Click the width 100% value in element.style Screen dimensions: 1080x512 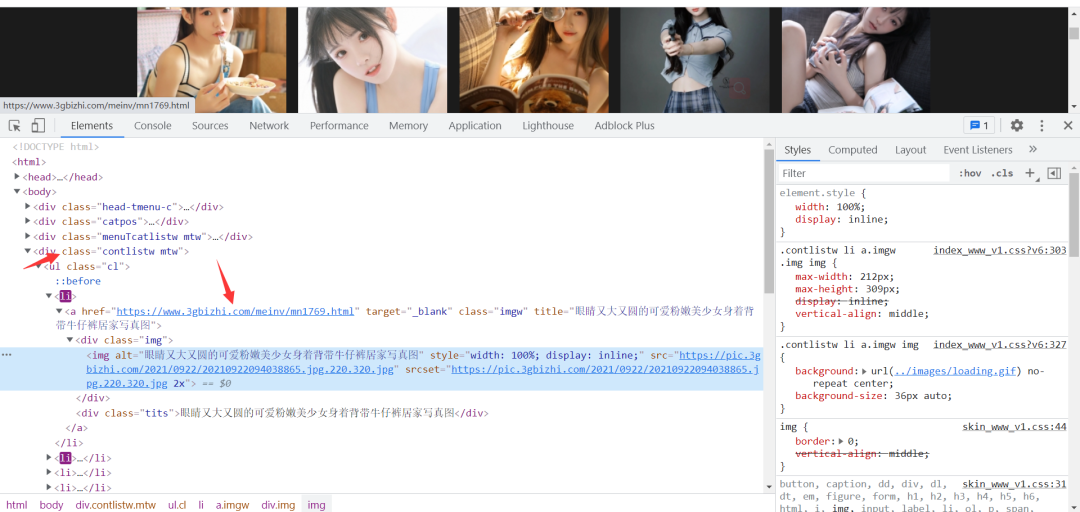coord(849,206)
